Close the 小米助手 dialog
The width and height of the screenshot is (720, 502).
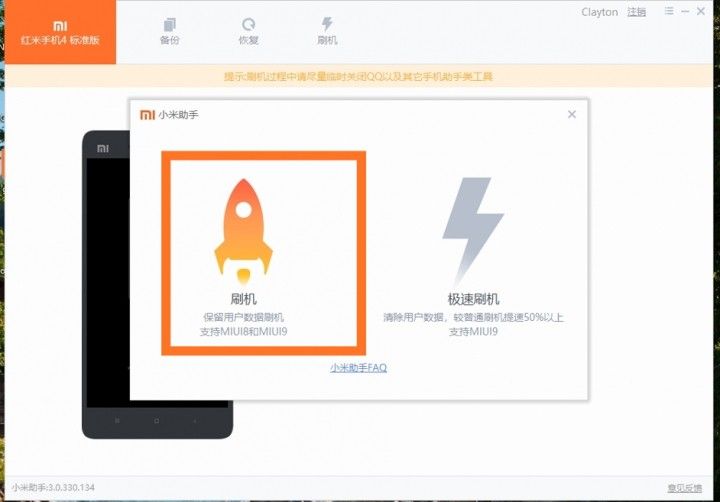572,114
